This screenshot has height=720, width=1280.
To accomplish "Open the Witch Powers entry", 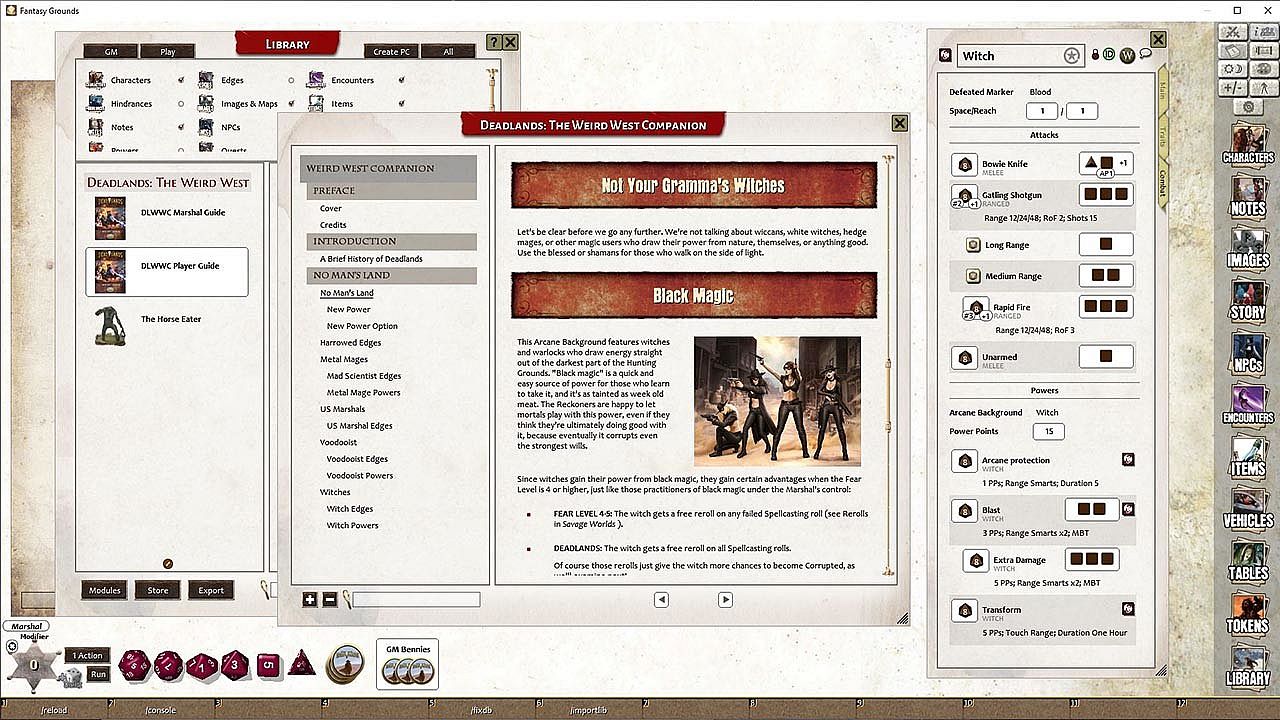I will (x=353, y=525).
